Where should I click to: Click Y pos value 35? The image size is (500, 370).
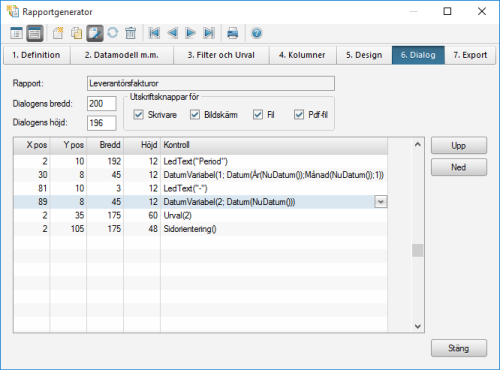pos(79,215)
